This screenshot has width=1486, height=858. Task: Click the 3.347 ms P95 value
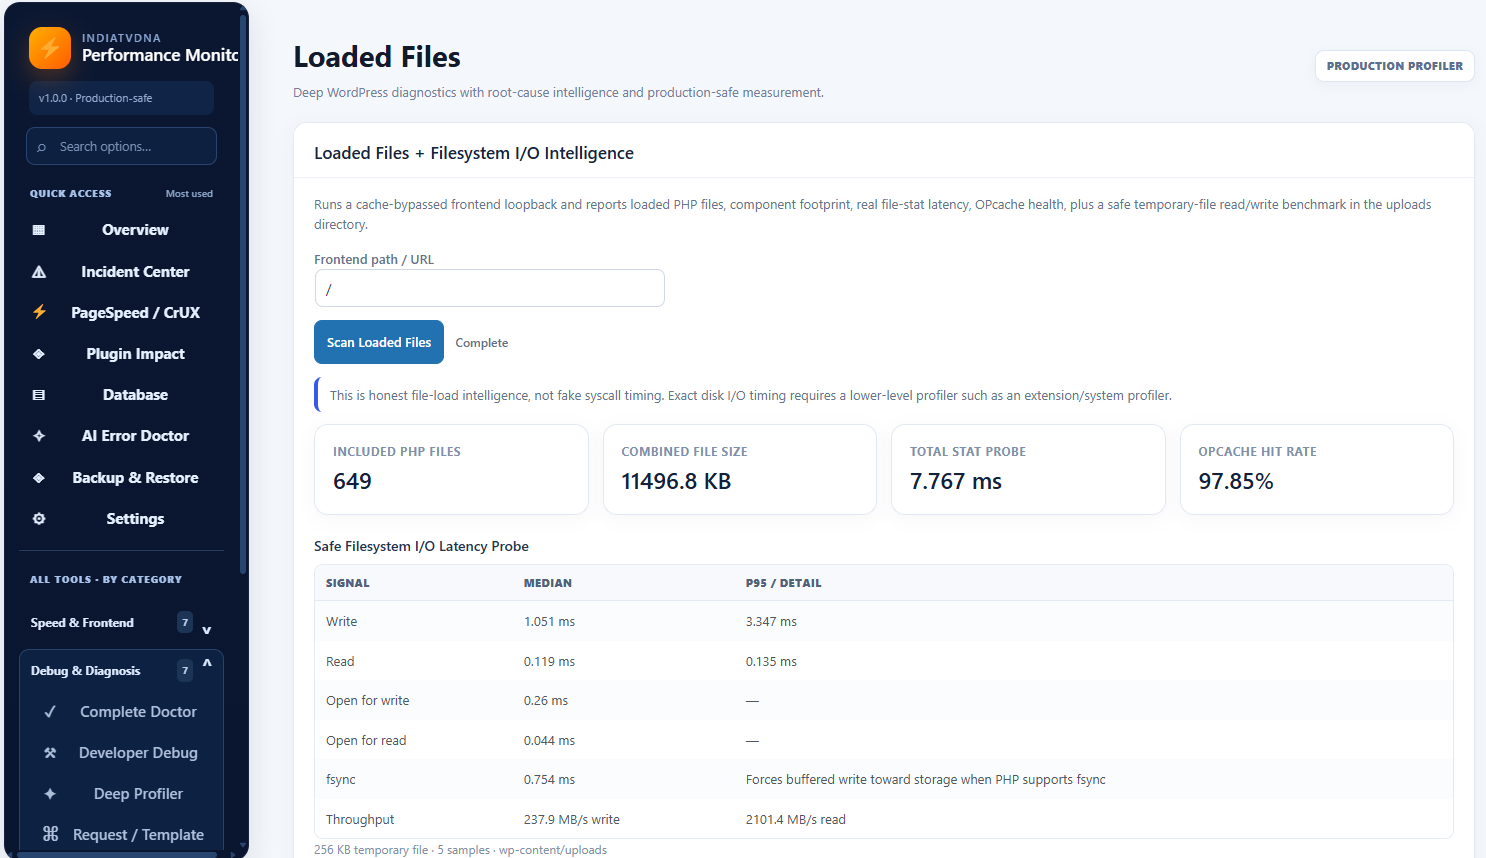[x=771, y=622]
